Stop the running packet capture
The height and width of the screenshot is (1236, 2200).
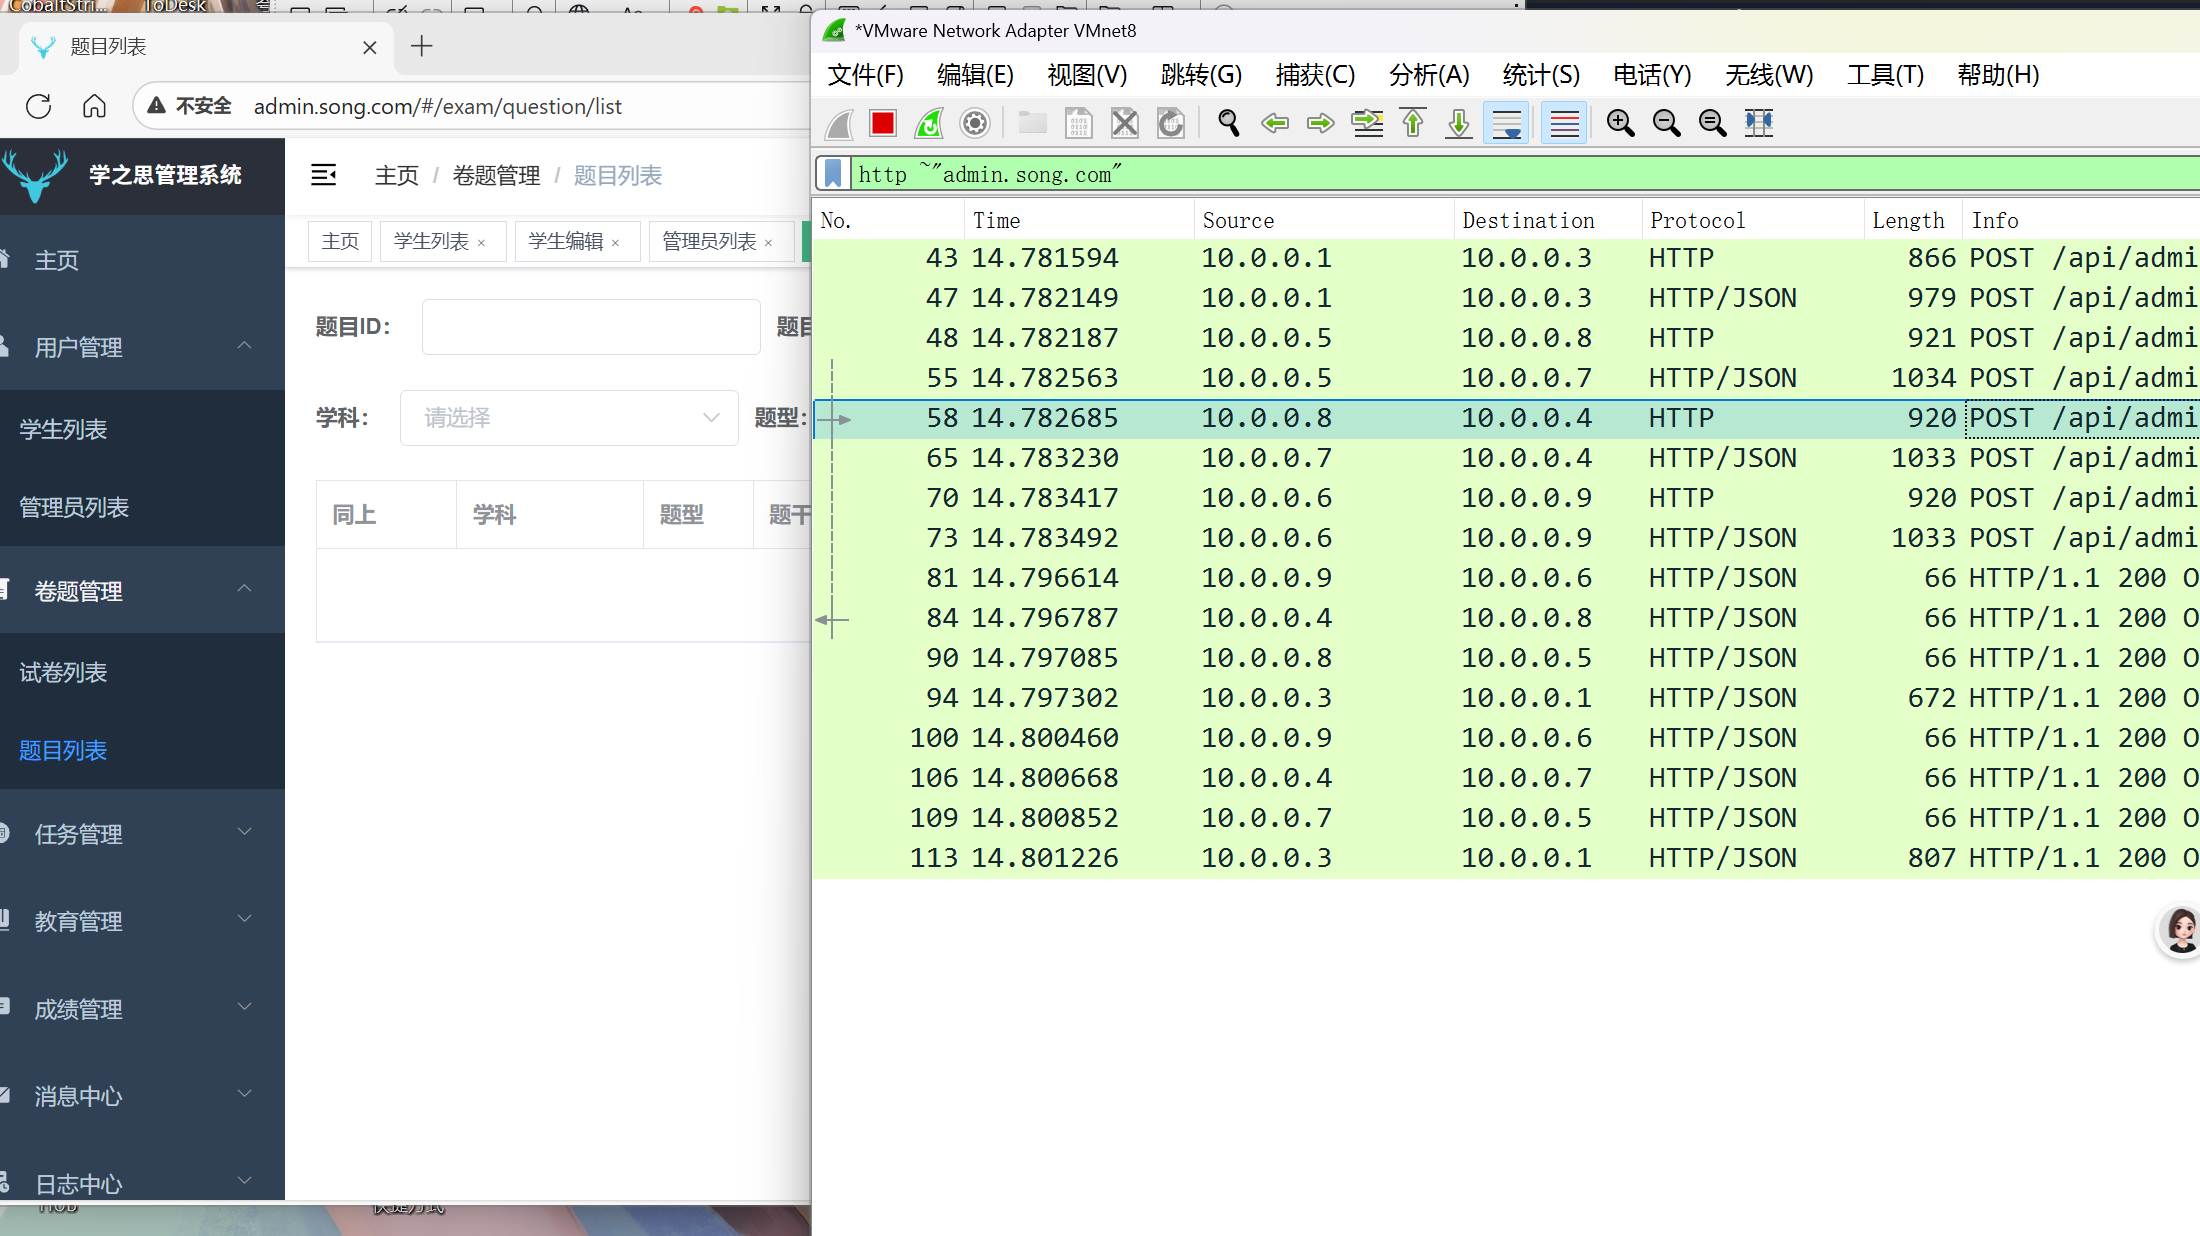pyautogui.click(x=882, y=123)
